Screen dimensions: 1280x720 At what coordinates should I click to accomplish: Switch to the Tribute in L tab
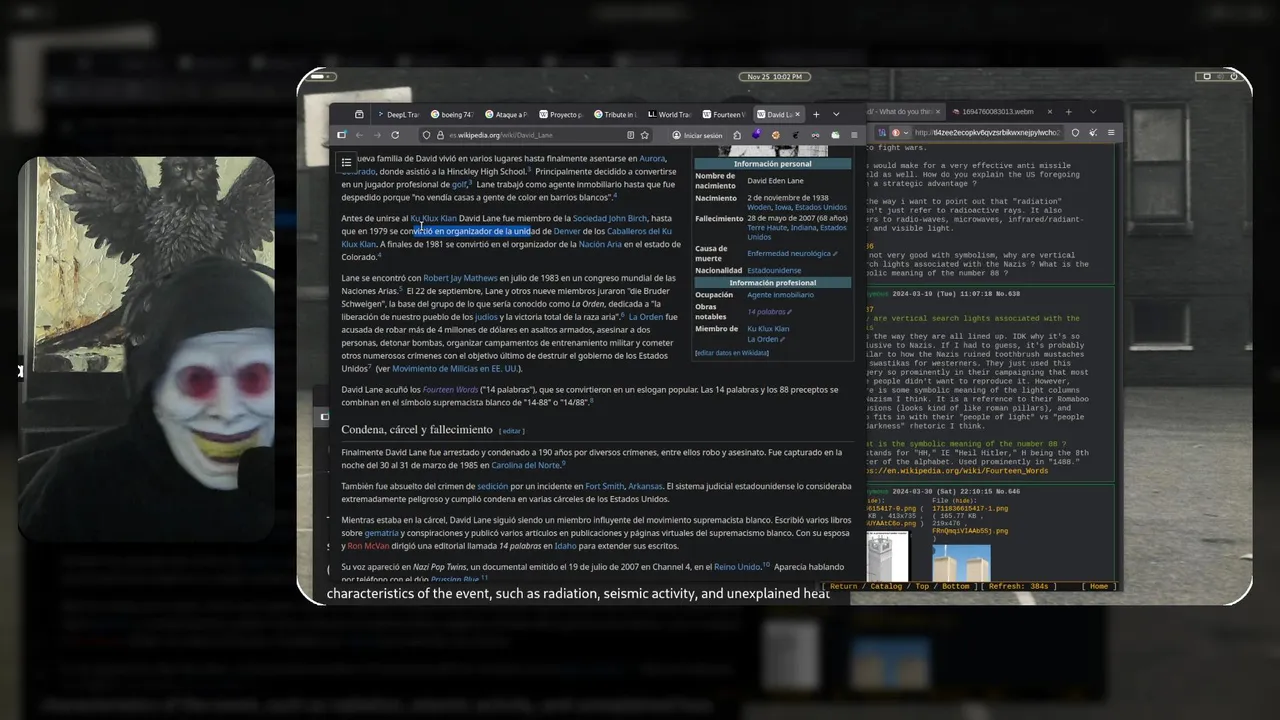tap(616, 114)
